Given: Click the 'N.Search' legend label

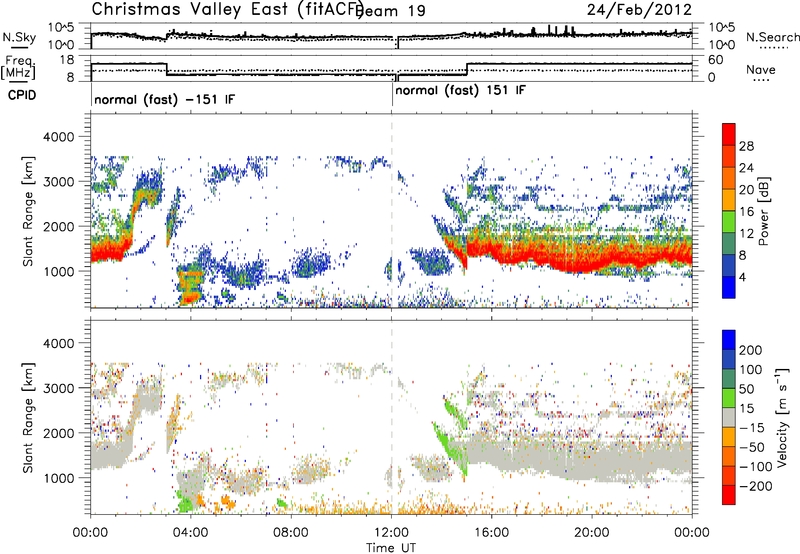Looking at the screenshot, I should (772, 37).
